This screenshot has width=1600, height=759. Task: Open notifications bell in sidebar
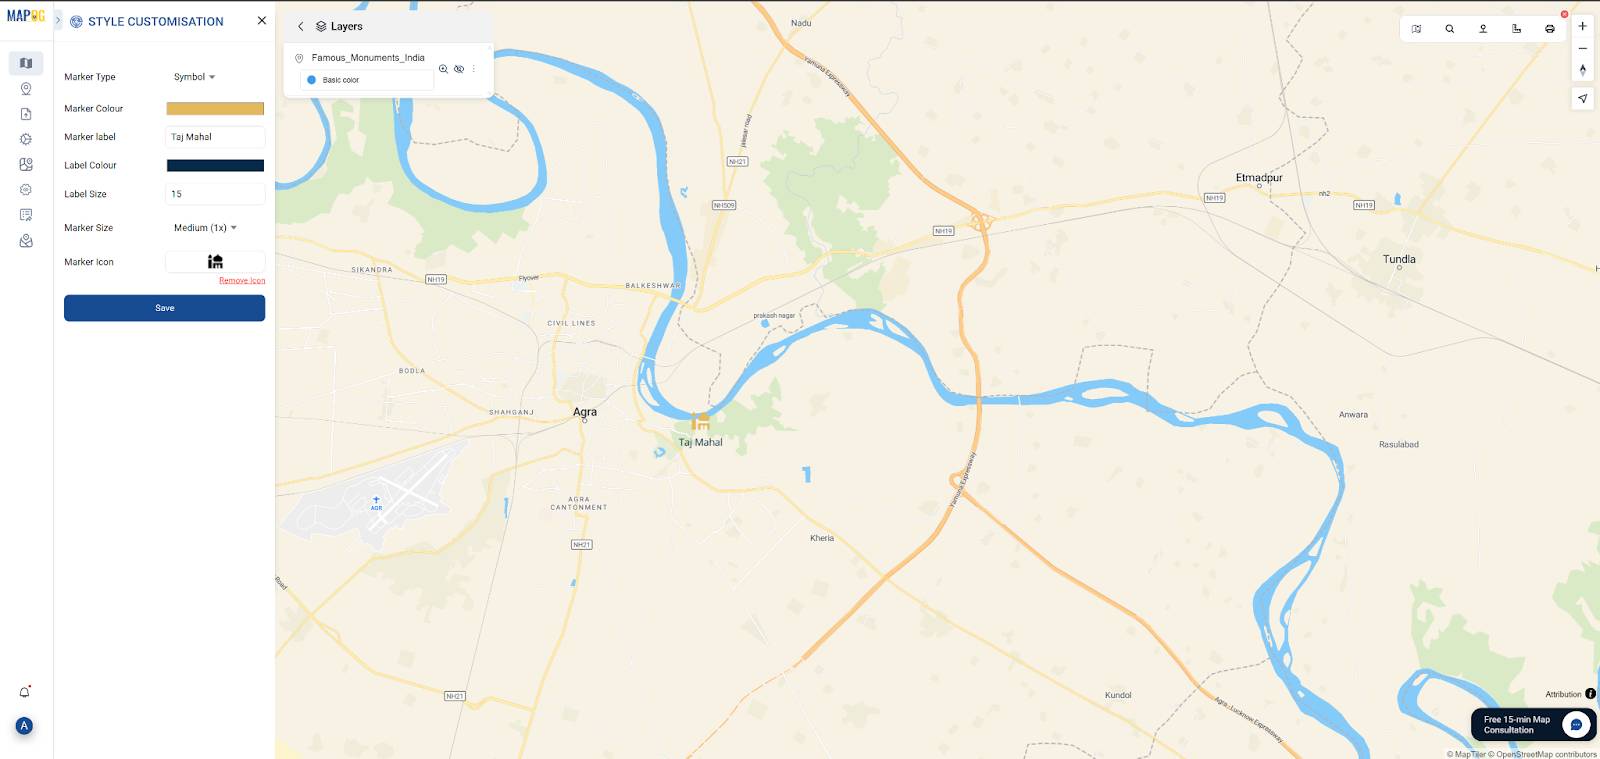tap(25, 692)
